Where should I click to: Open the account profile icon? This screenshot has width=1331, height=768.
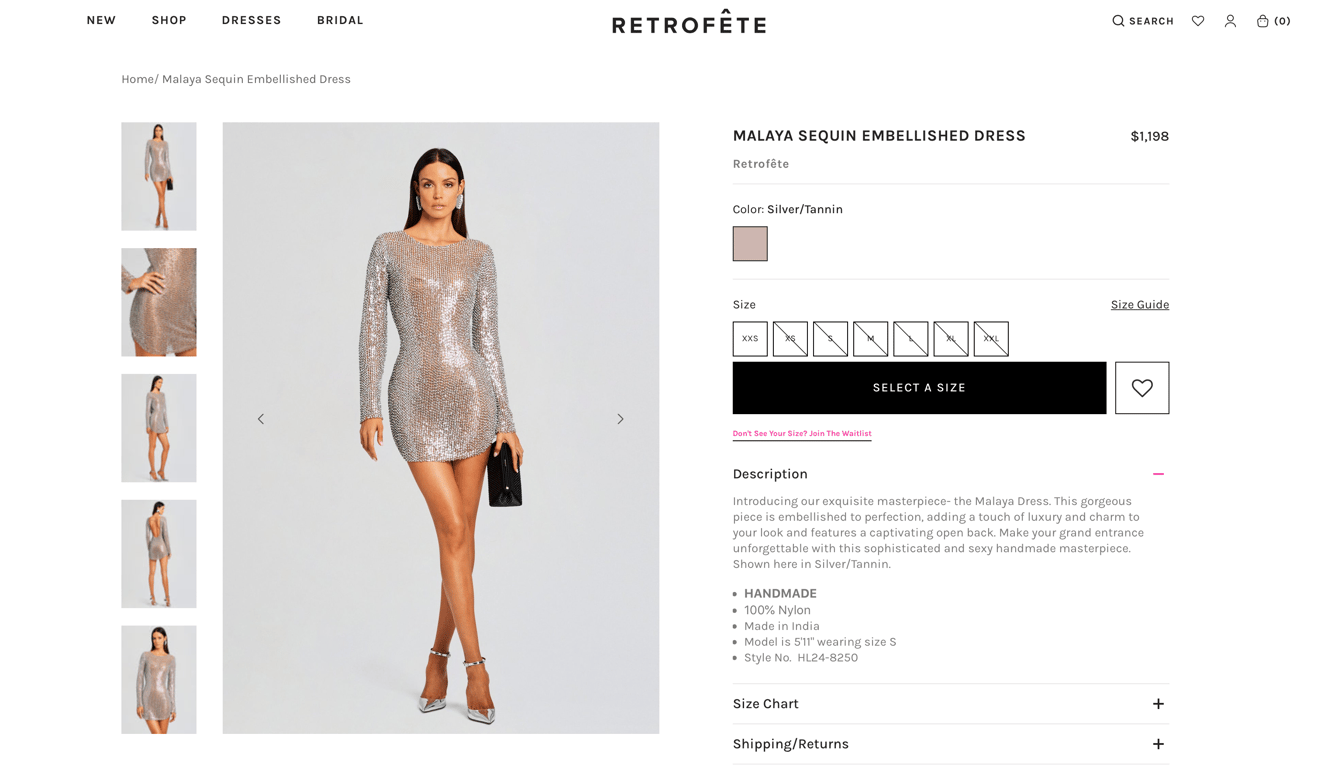(1230, 21)
